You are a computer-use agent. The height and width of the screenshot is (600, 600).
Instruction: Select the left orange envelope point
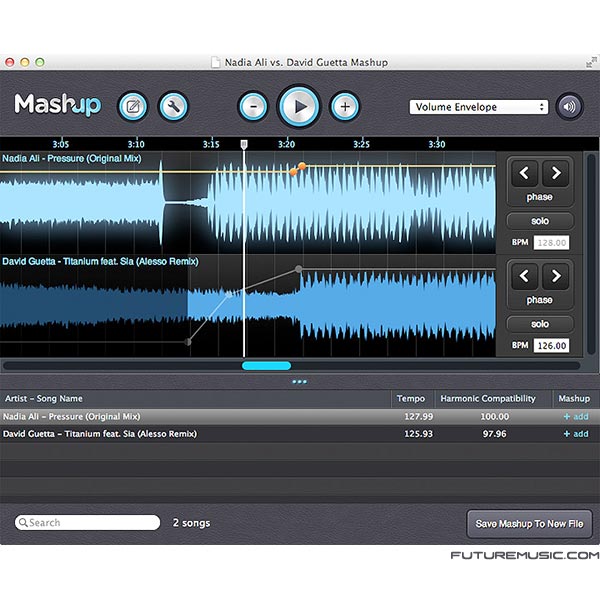click(x=293, y=172)
